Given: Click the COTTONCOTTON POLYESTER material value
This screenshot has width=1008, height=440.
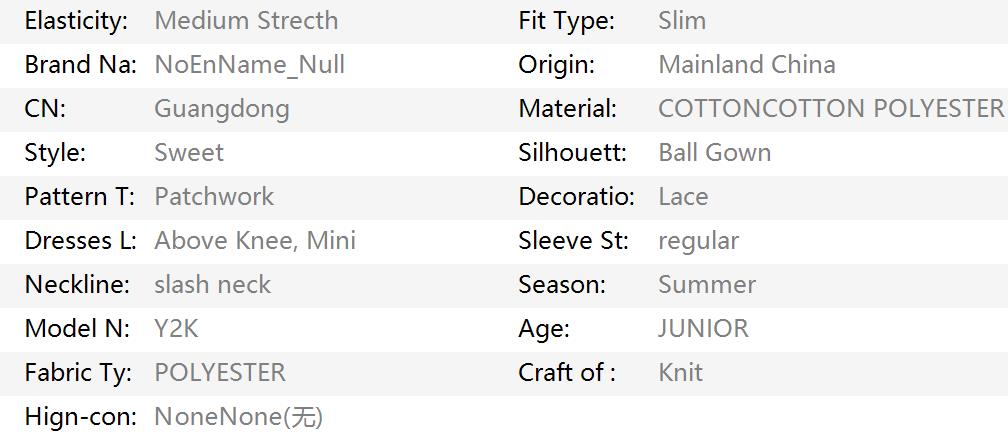Looking at the screenshot, I should 831,109.
